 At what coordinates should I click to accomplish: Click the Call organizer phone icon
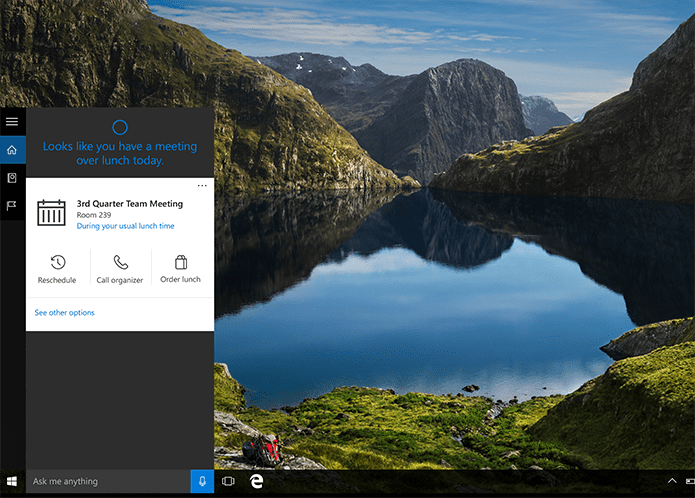pos(121,262)
